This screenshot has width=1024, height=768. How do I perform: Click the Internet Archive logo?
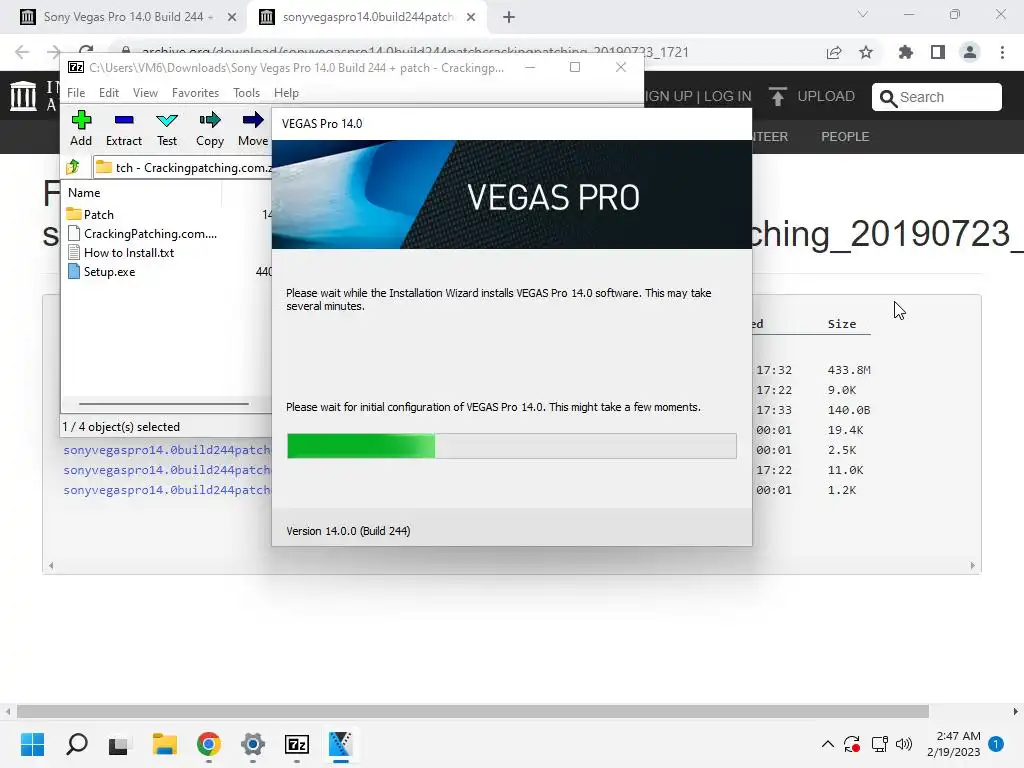click(24, 96)
